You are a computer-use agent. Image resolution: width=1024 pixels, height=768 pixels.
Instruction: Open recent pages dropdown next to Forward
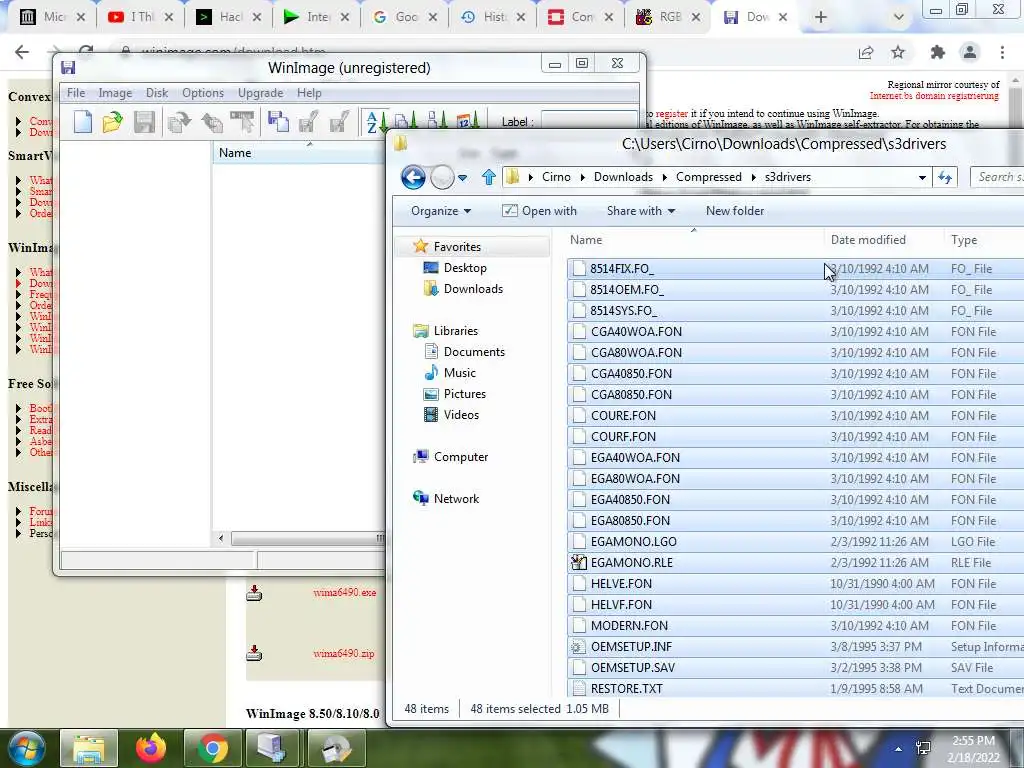tap(462, 177)
